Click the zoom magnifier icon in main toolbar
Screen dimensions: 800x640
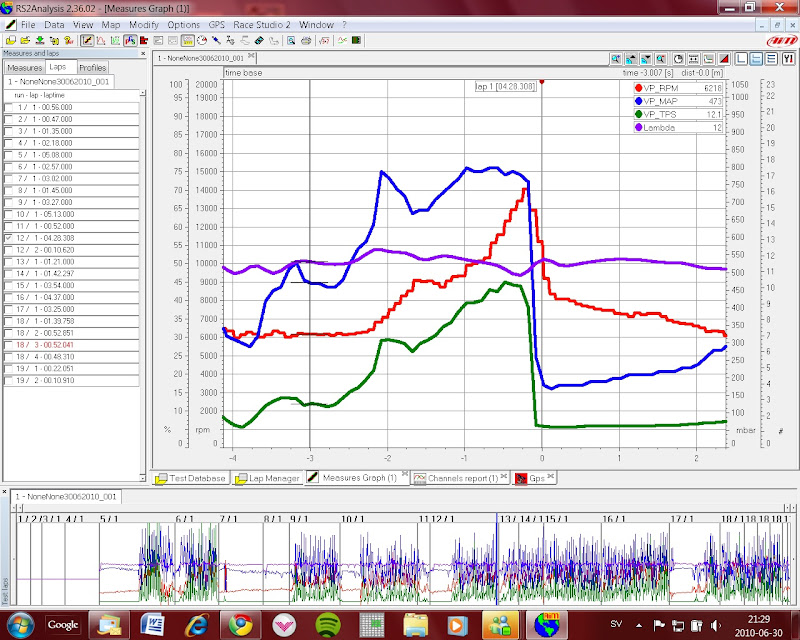click(291, 40)
